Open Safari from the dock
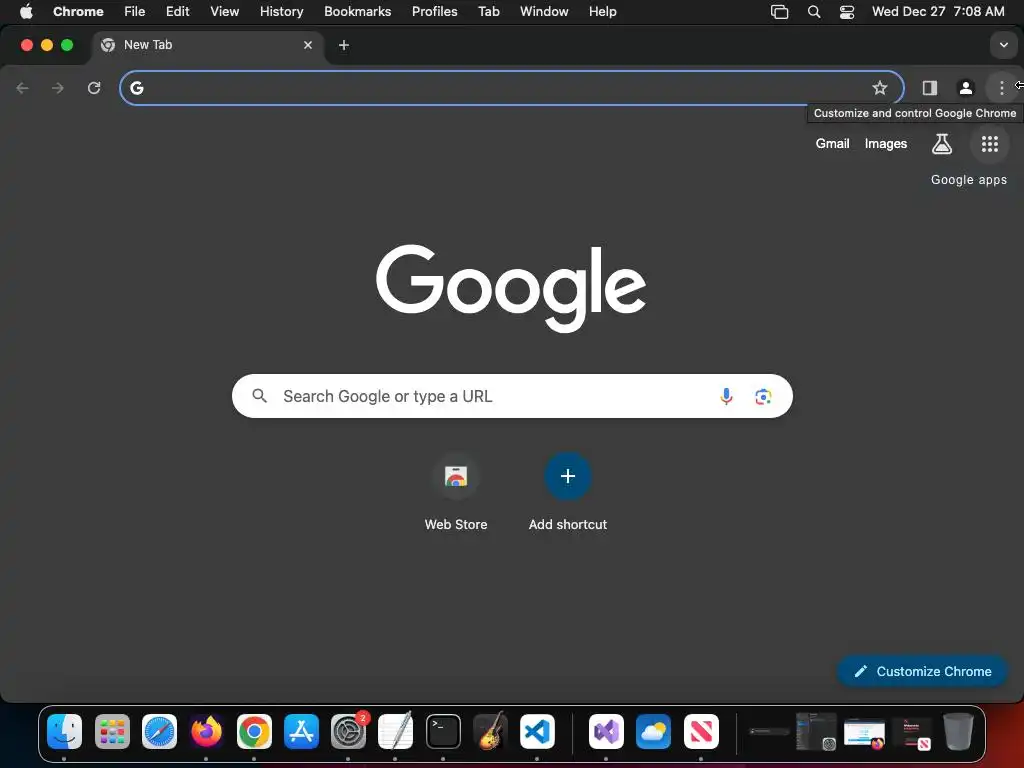 pos(159,731)
